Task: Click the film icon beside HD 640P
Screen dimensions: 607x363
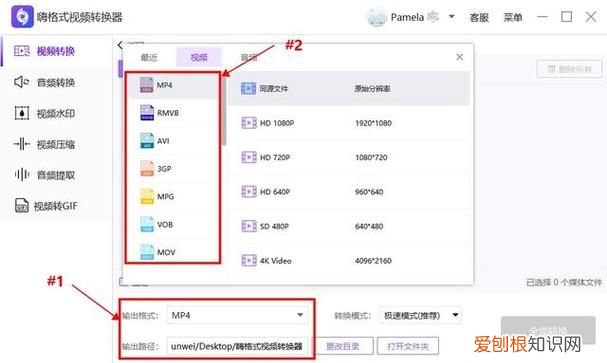Action: coord(249,192)
